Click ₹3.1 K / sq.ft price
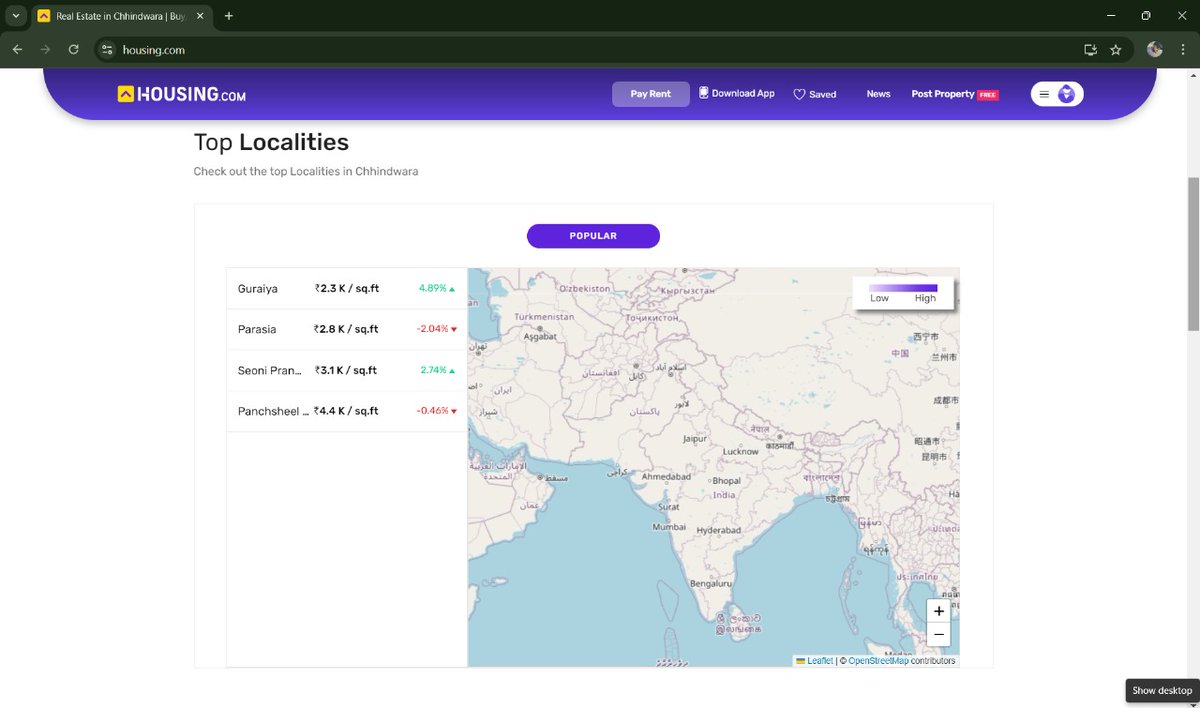Viewport: 1200px width, 708px height. (x=345, y=370)
